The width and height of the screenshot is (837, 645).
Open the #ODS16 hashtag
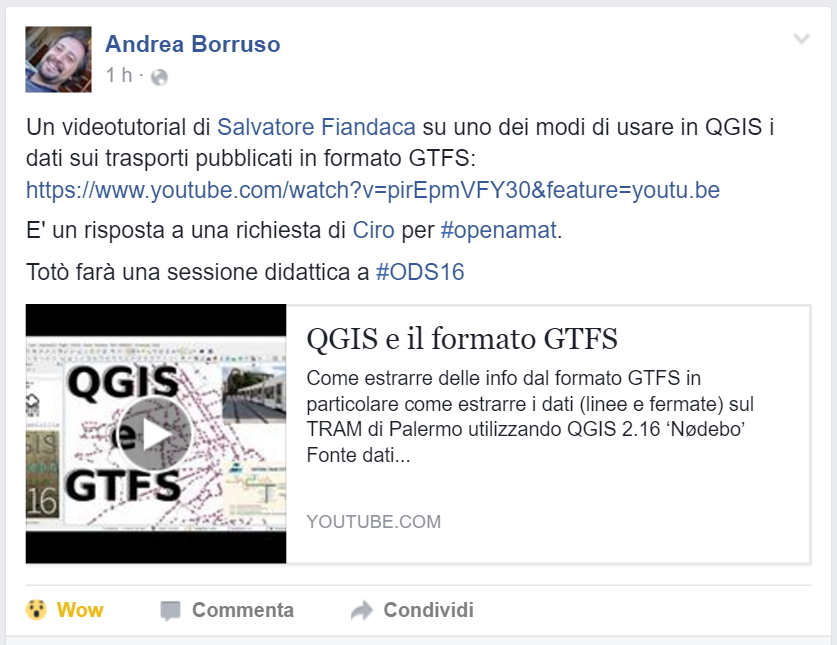click(420, 272)
